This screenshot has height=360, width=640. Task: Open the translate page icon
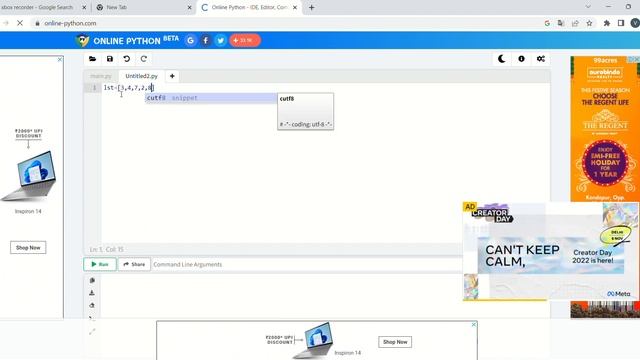click(561, 23)
